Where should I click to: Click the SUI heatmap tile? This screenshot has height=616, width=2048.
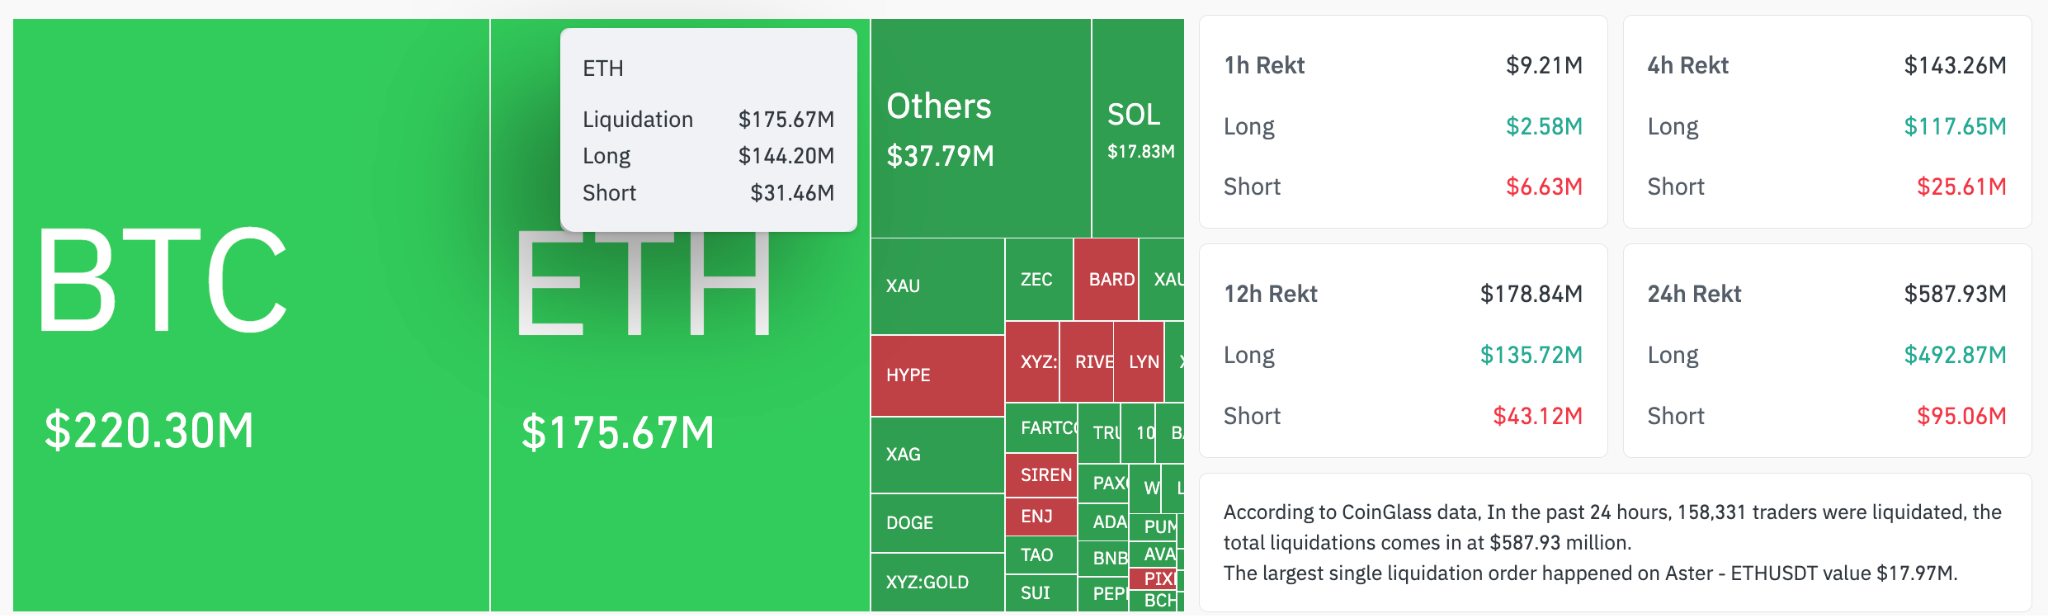tap(1040, 593)
